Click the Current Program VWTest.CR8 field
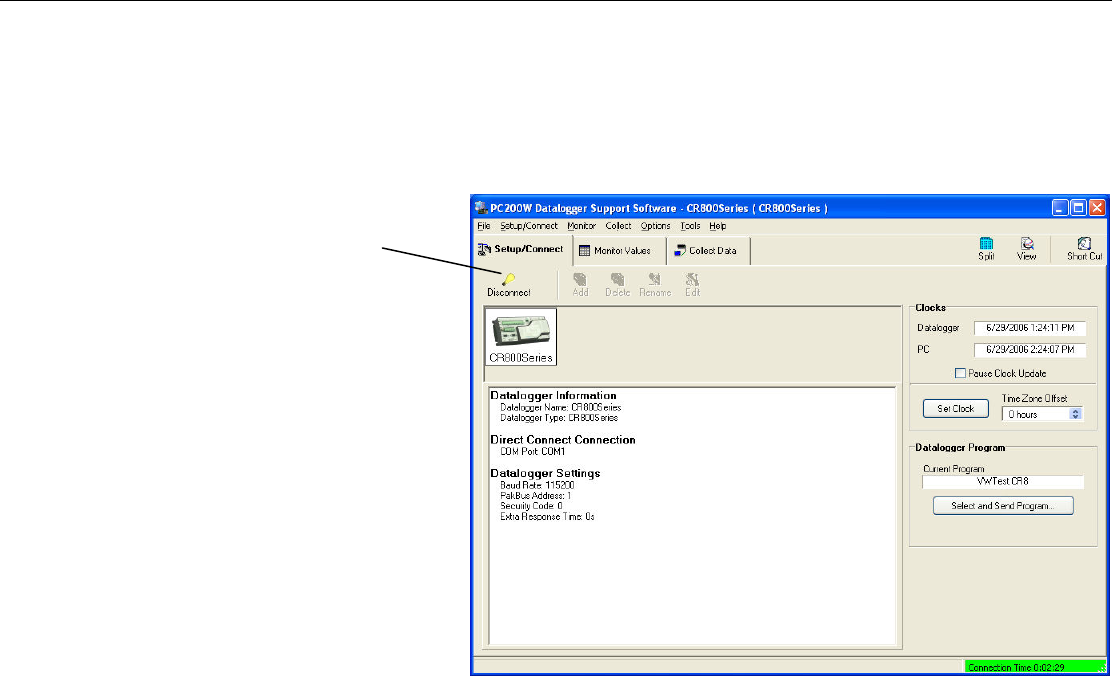1112x676 pixels. pos(1003,482)
